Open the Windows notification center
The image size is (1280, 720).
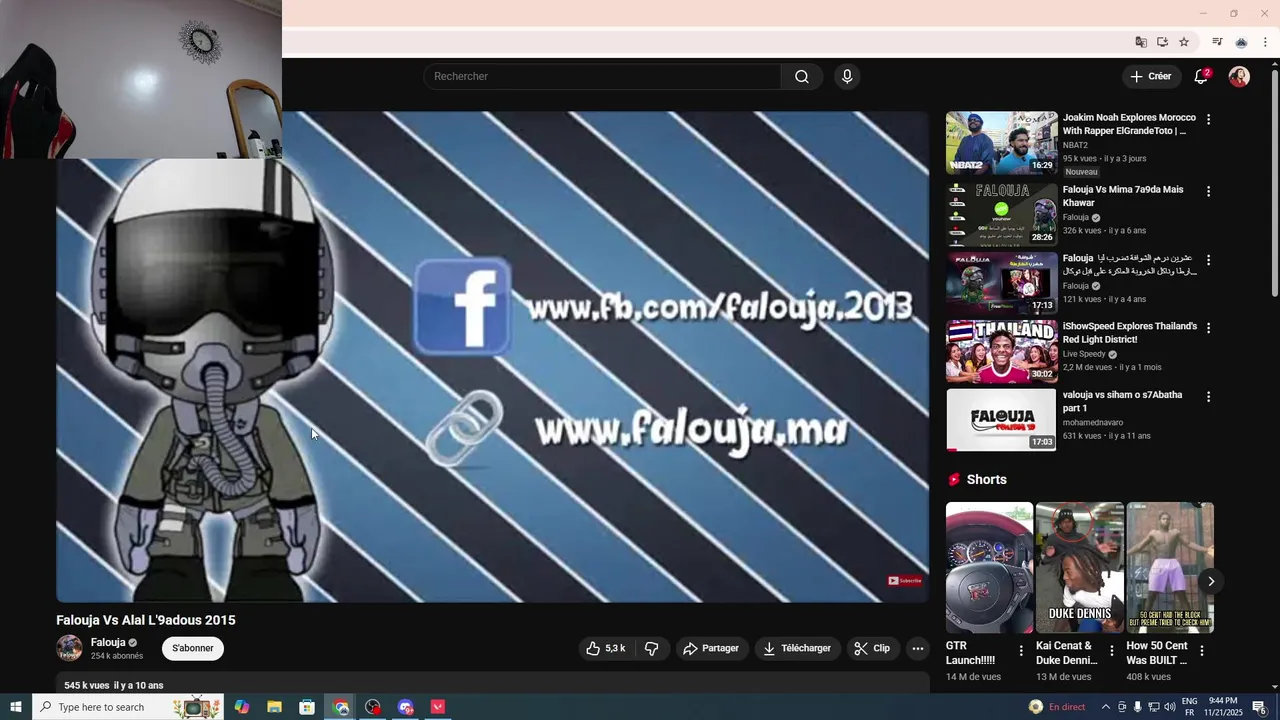tap(1259, 707)
